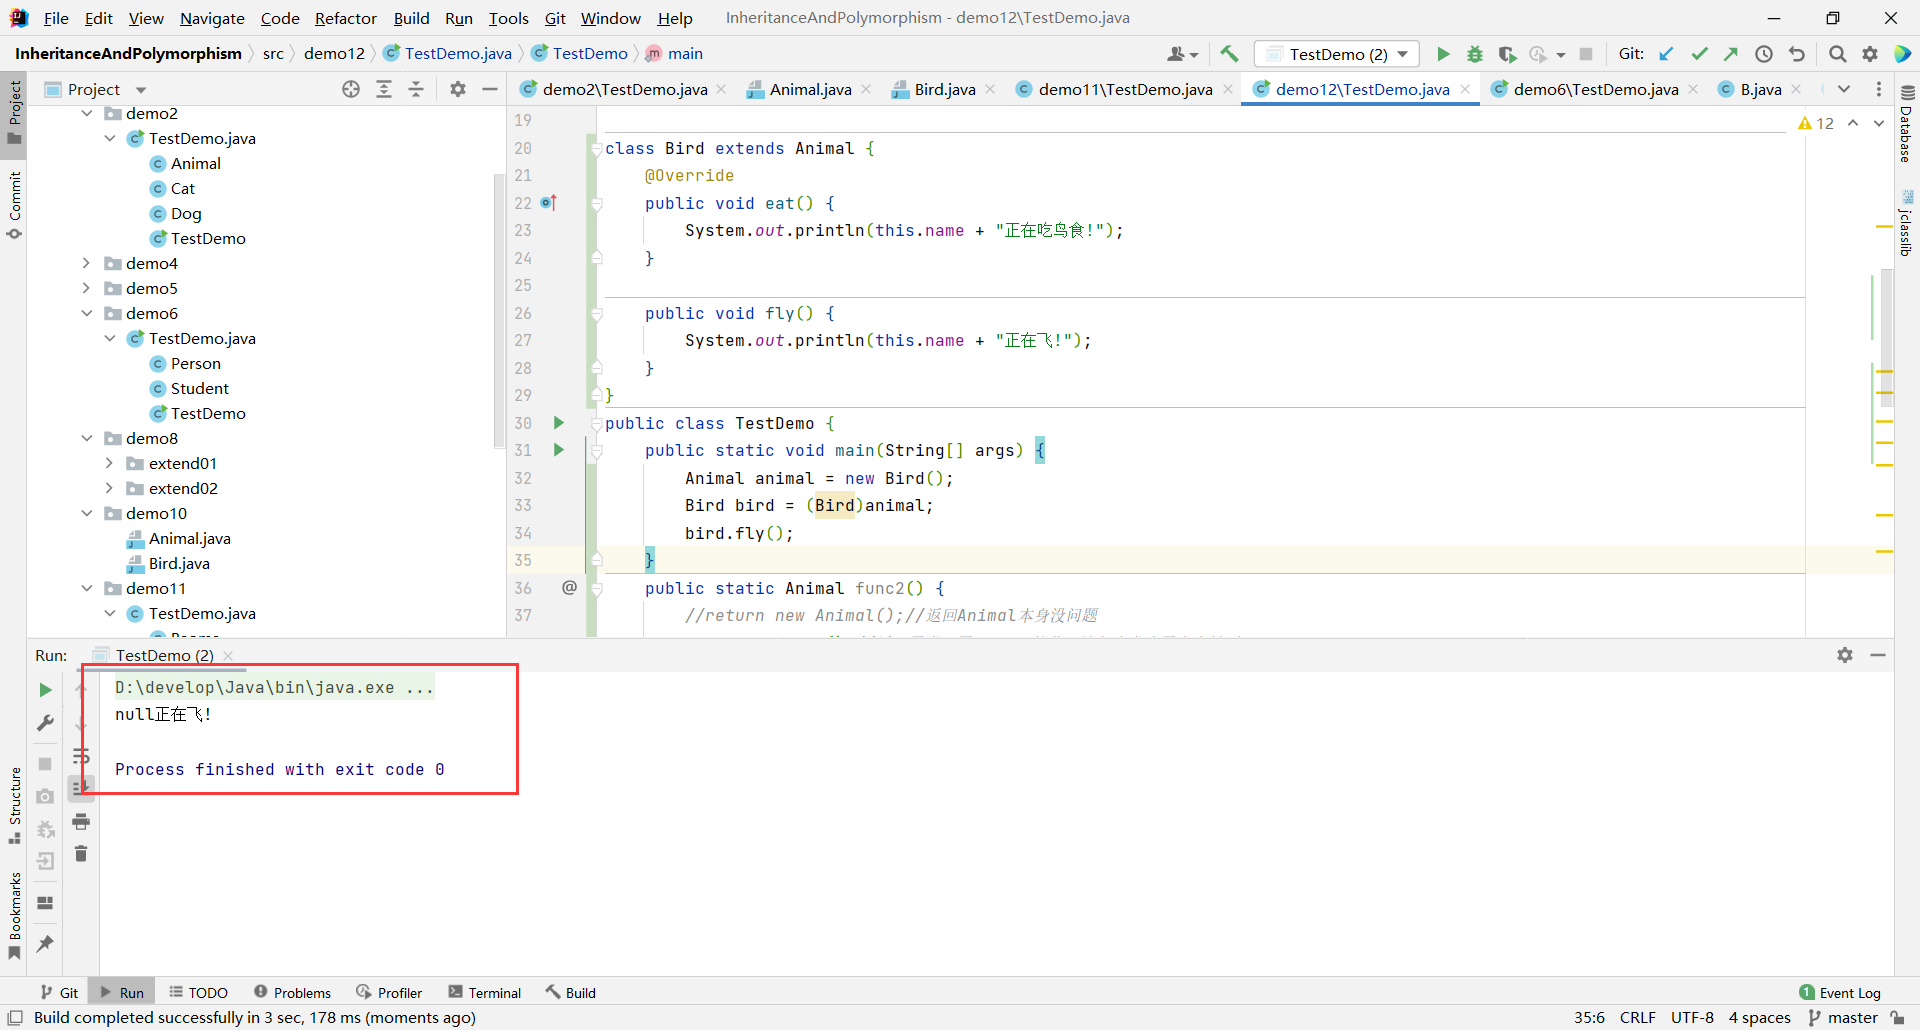Open Search Everywhere magnifier icon
1920x1030 pixels.
tap(1838, 54)
